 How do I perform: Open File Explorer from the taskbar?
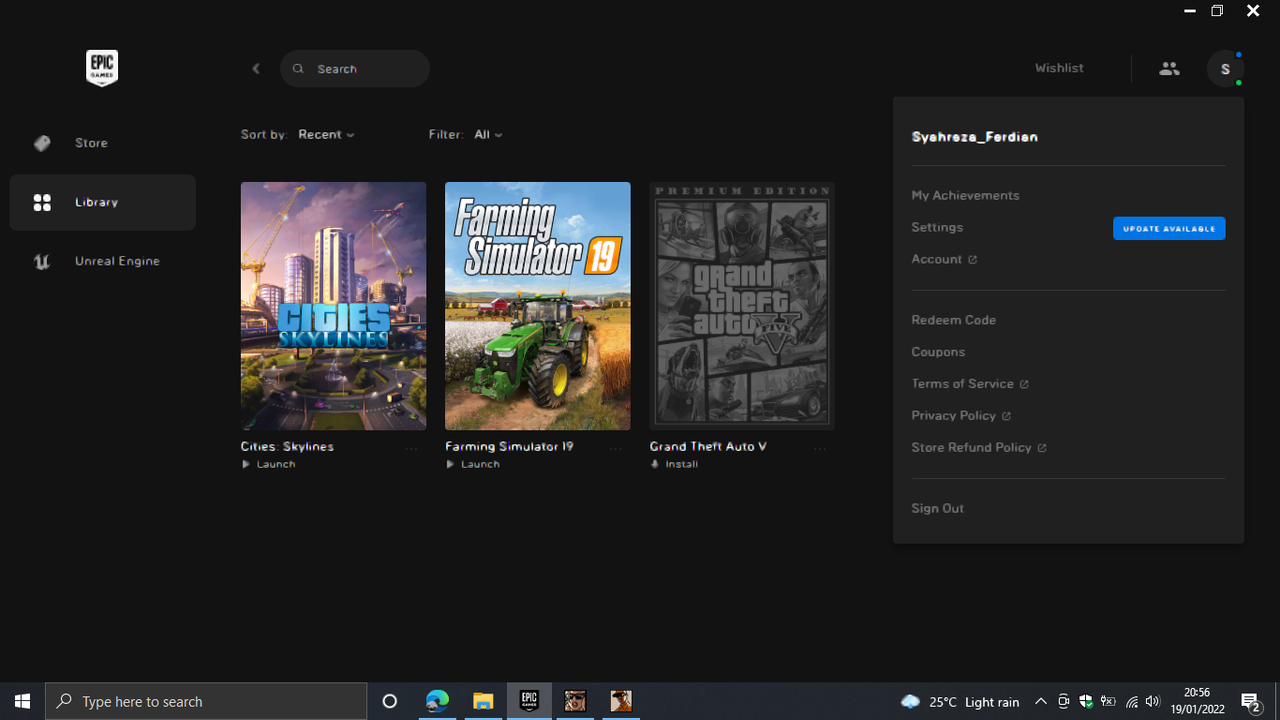point(483,701)
